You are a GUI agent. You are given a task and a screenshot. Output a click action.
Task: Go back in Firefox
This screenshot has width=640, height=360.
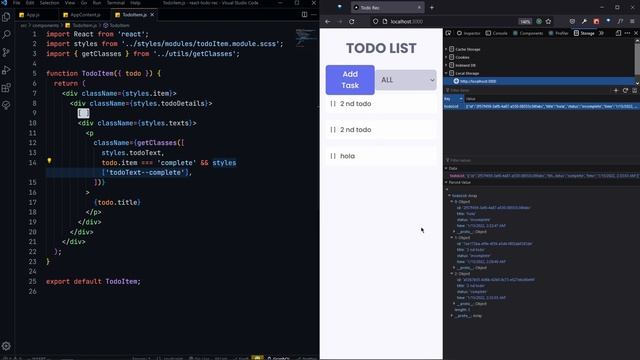328,22
